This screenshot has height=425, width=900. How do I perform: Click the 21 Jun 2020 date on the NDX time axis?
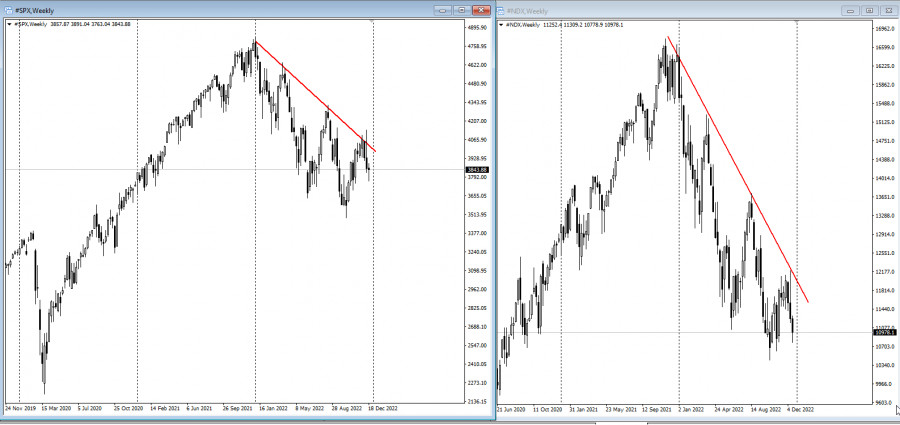[x=512, y=409]
